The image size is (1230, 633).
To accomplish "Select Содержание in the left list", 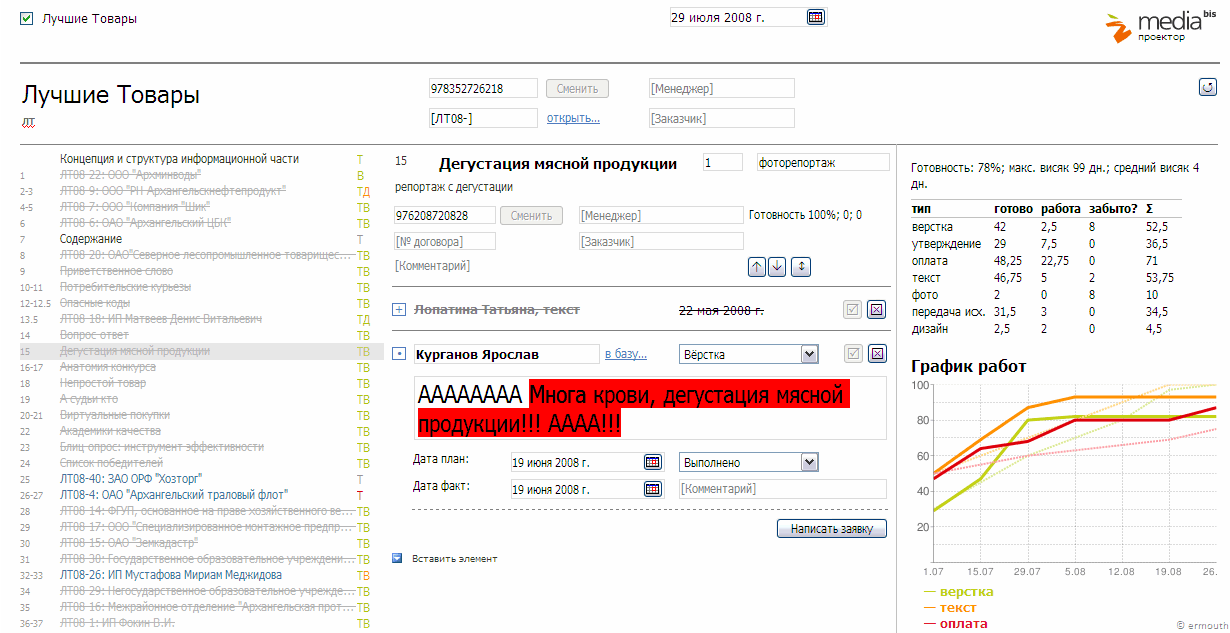I will (90, 239).
